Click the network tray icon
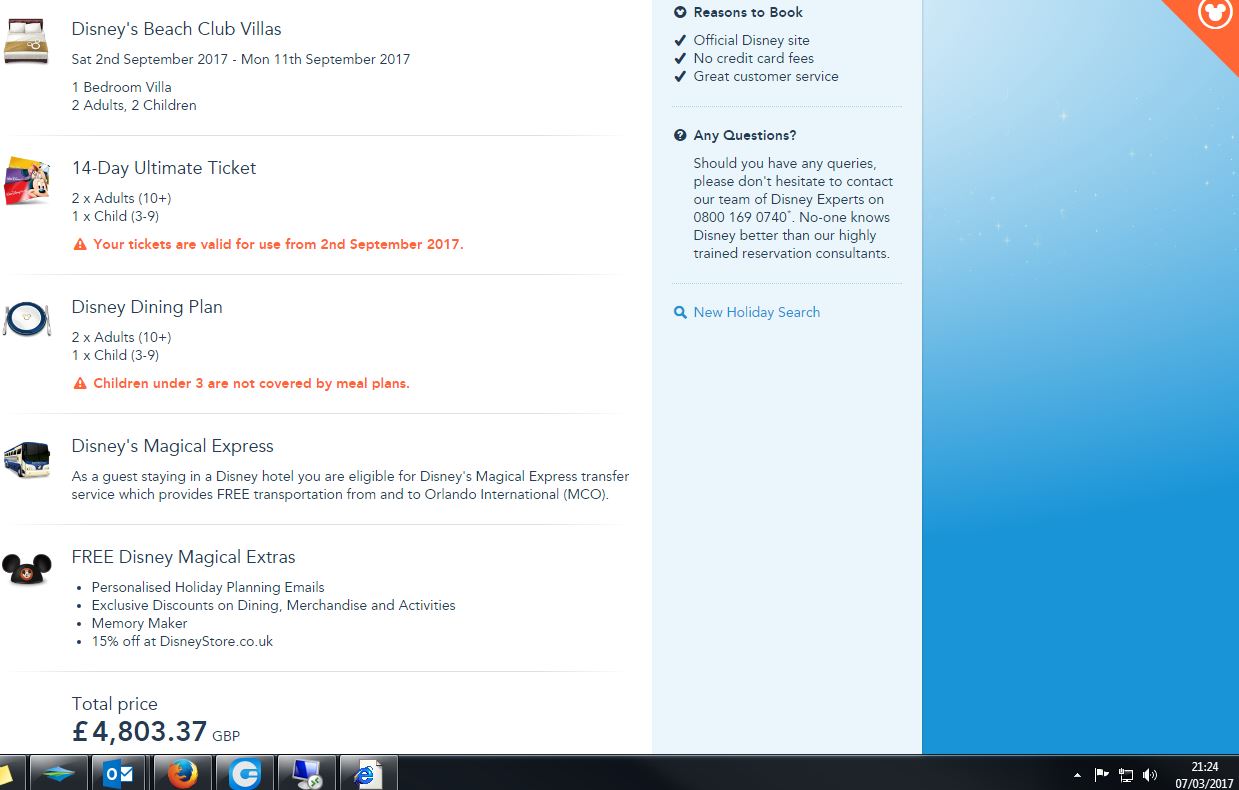Viewport: 1239px width, 790px height. tap(1126, 774)
